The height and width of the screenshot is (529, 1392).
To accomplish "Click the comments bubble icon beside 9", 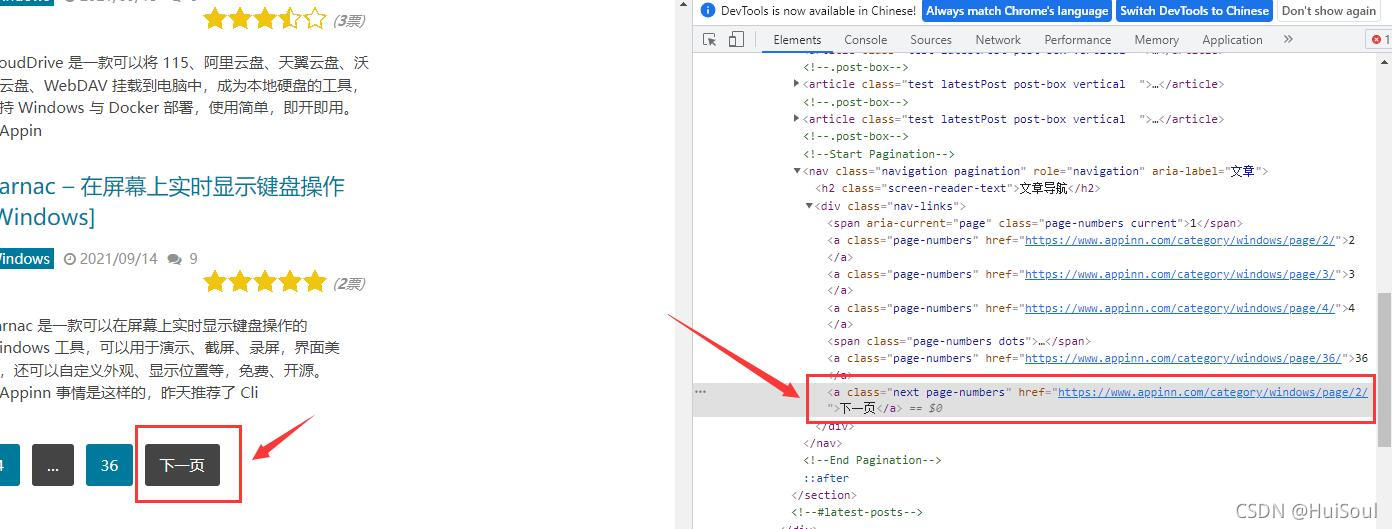I will 175,259.
